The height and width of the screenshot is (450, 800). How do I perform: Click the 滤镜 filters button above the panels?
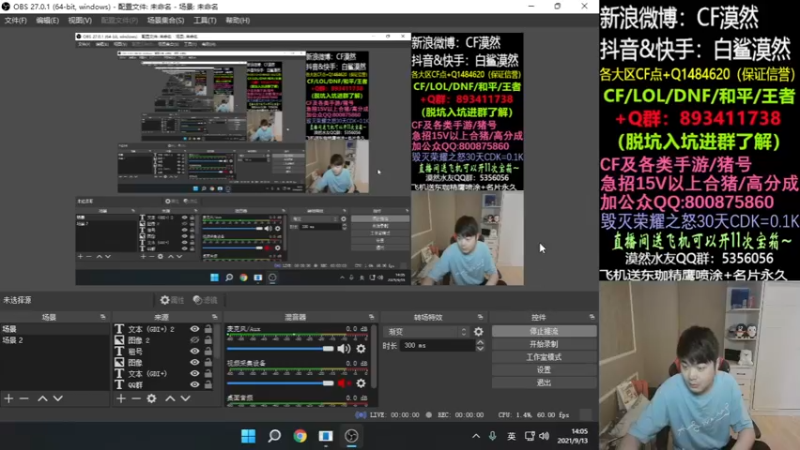pyautogui.click(x=205, y=300)
